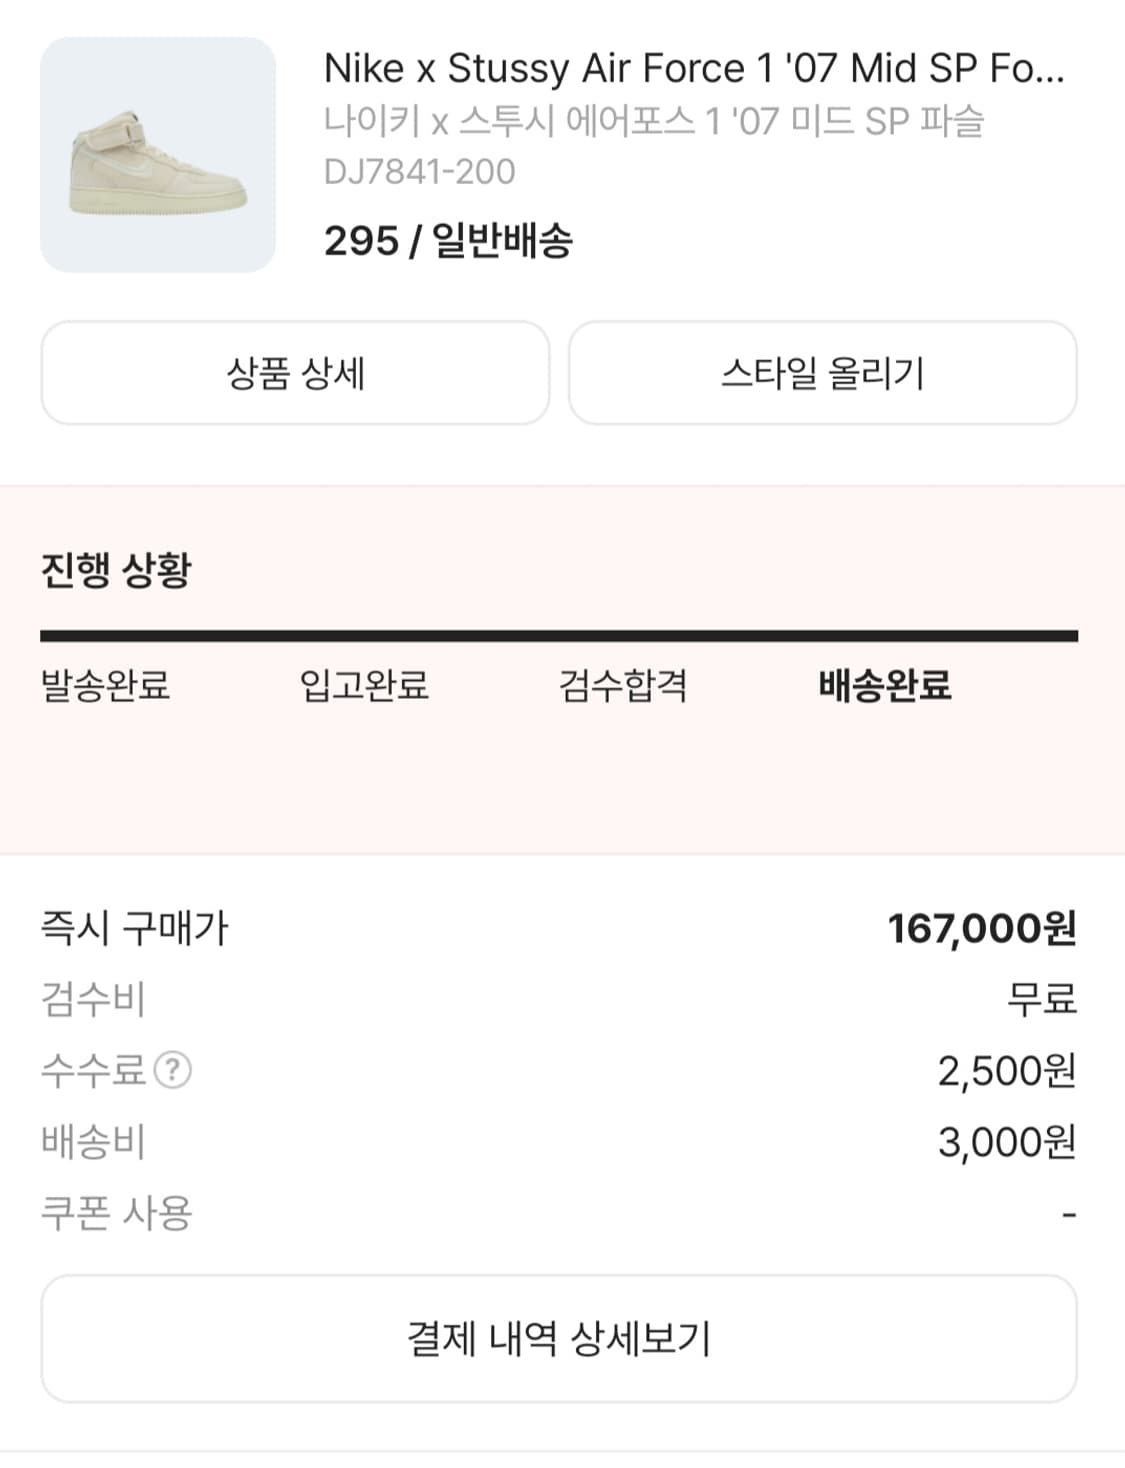Select the 입고완료 progress step
Image resolution: width=1125 pixels, height=1468 pixels.
pos(364,686)
